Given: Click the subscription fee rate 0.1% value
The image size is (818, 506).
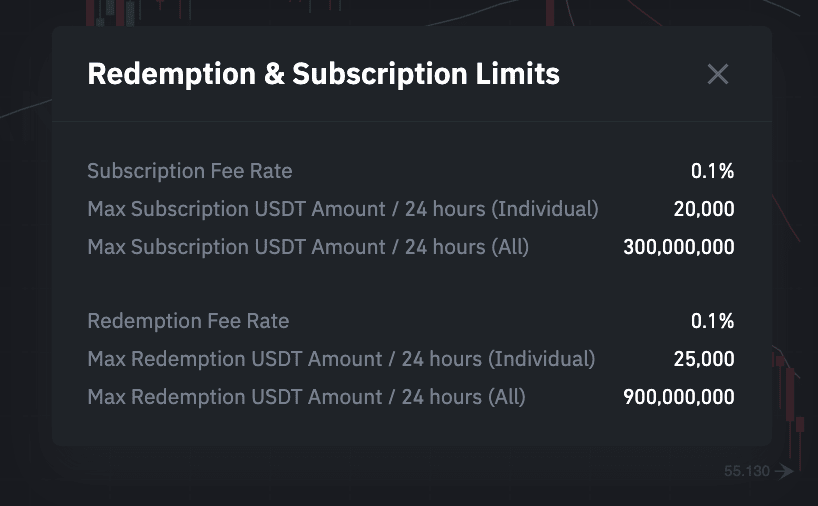Looking at the screenshot, I should tap(712, 171).
